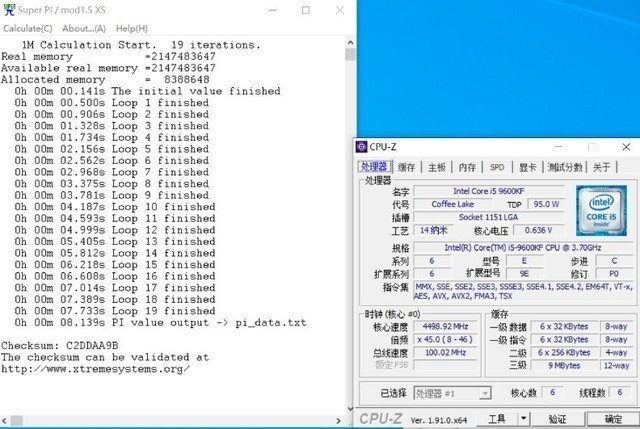The width and height of the screenshot is (640, 429).
Task: Click the 12-way associativity field
Action: click(616, 366)
